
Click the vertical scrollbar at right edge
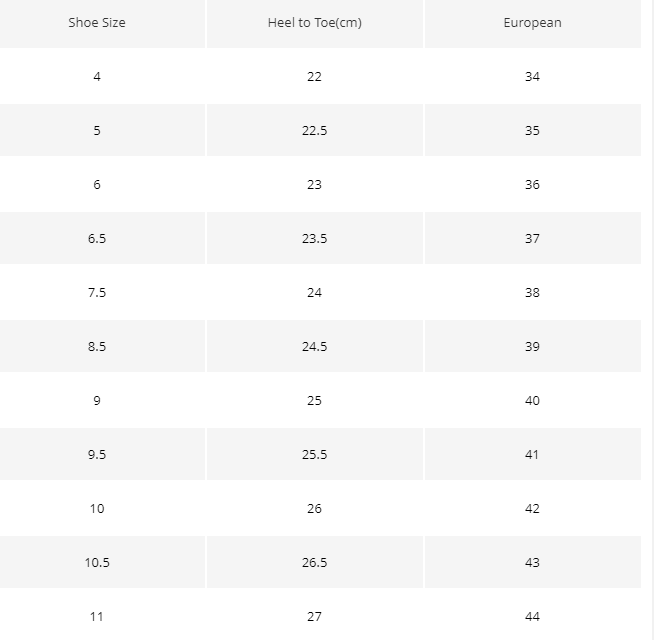pyautogui.click(x=651, y=320)
